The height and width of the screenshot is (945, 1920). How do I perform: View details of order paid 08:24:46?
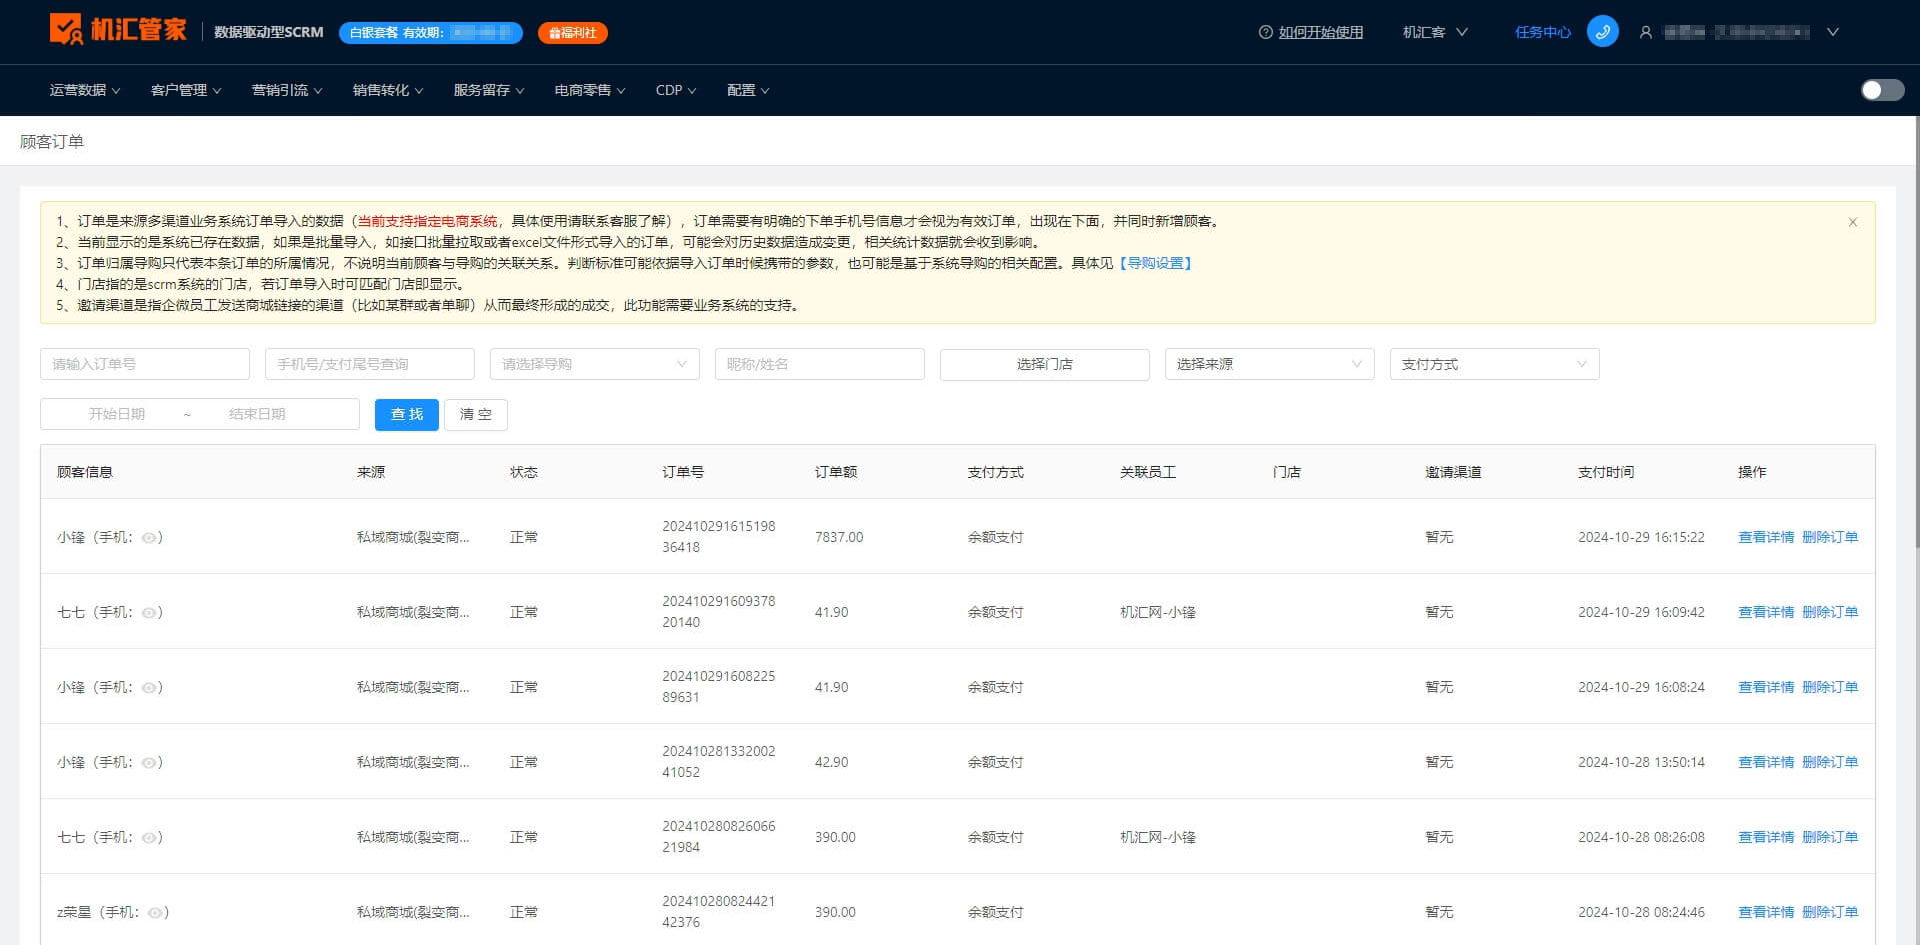(x=1766, y=912)
